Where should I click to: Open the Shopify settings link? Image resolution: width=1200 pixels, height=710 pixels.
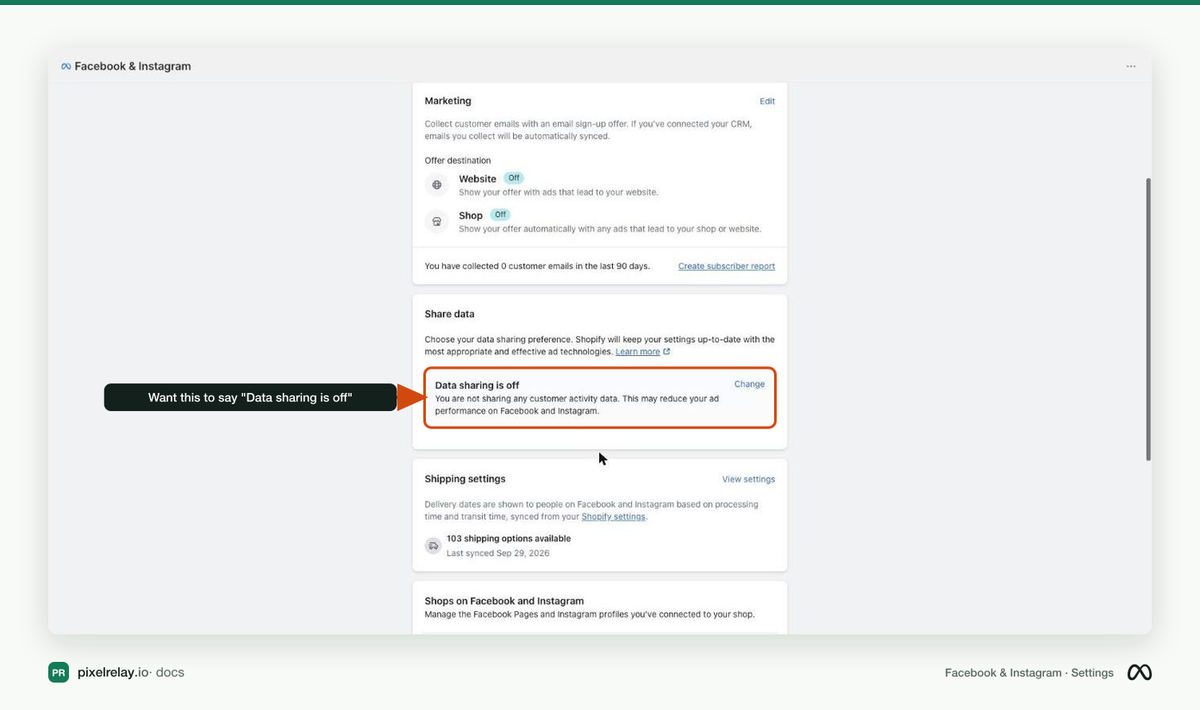(x=613, y=517)
